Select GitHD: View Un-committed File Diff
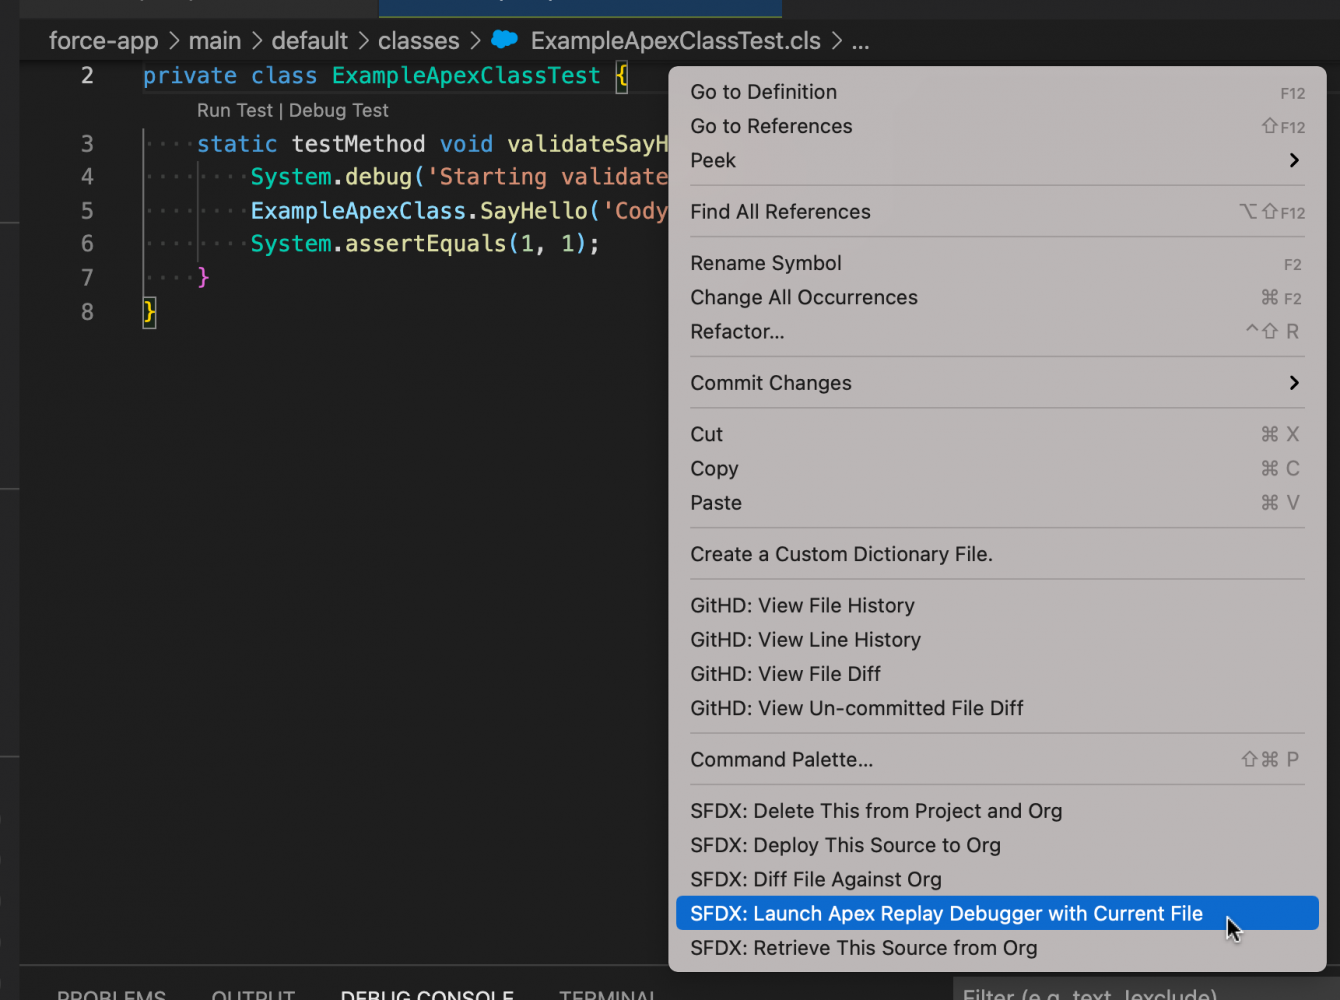The width and height of the screenshot is (1340, 1000). (997, 708)
